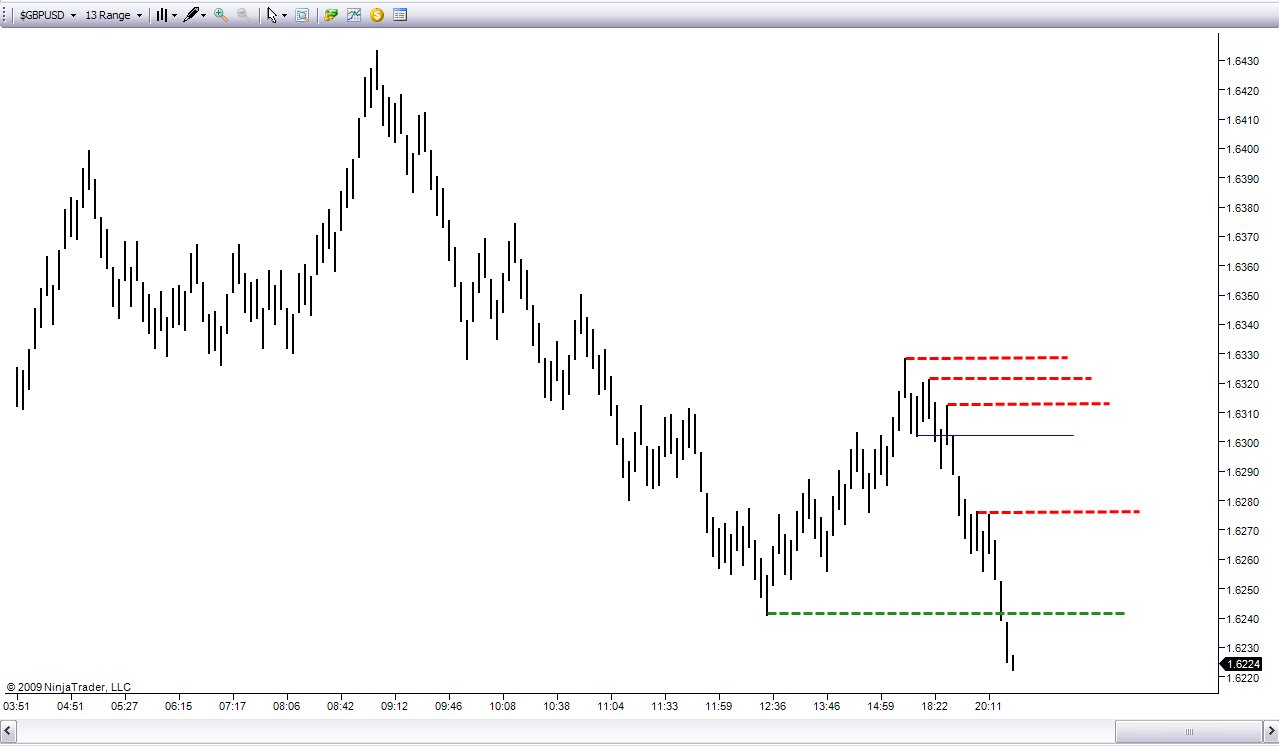Select the green dashed support line
1279x746 pixels.
945,613
